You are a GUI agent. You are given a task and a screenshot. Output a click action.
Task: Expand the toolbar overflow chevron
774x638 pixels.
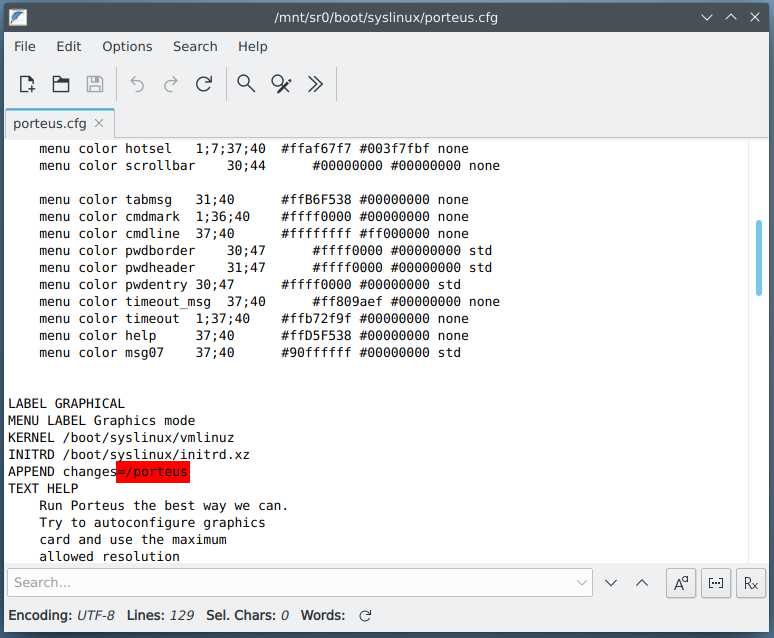point(316,84)
